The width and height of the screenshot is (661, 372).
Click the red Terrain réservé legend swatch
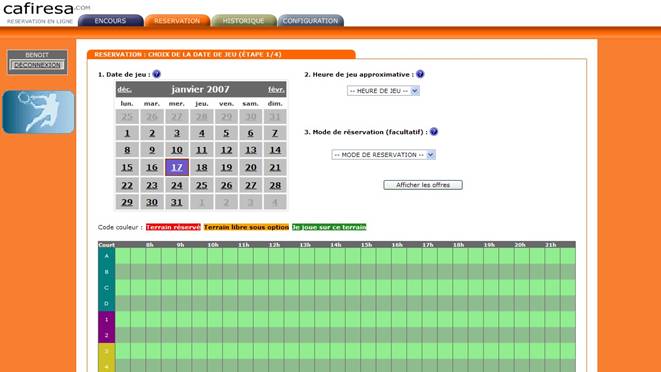pyautogui.click(x=173, y=227)
